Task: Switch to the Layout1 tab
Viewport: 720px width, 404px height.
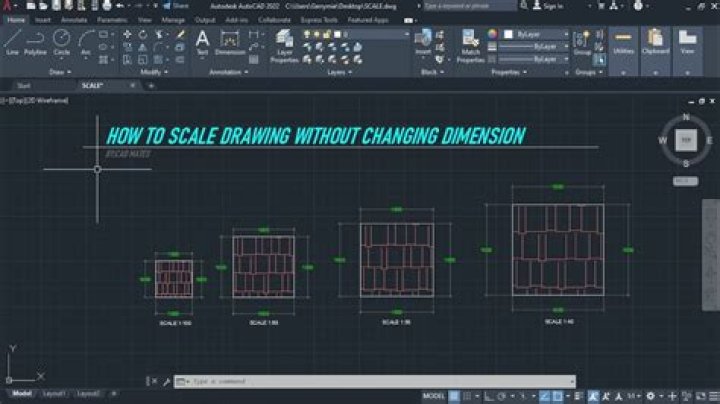Action: 54,393
